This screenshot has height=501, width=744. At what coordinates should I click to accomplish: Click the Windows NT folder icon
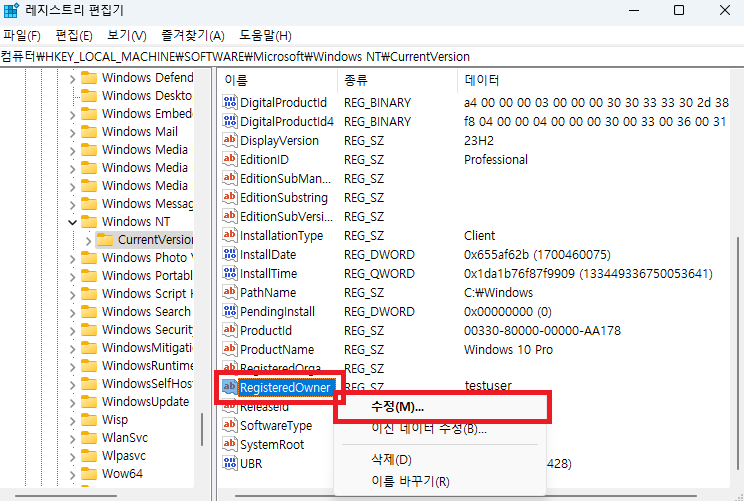(x=89, y=222)
